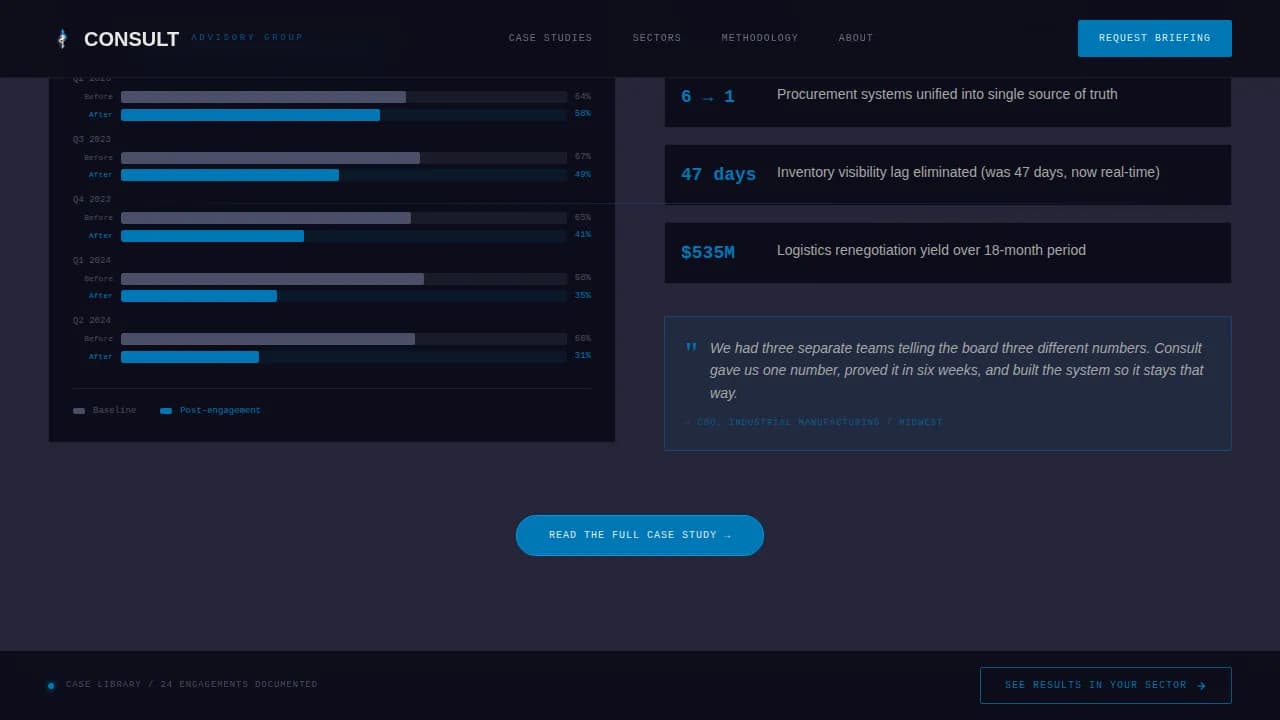The image size is (1280, 720).
Task: Click Logistics renegotiation yield description
Action: pyautogui.click(x=931, y=250)
